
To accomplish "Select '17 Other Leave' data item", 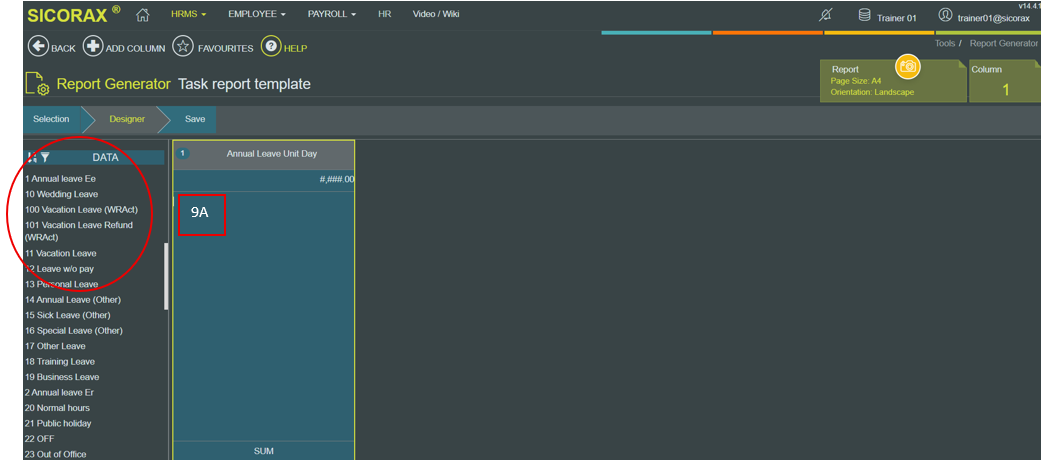I will [x=55, y=346].
